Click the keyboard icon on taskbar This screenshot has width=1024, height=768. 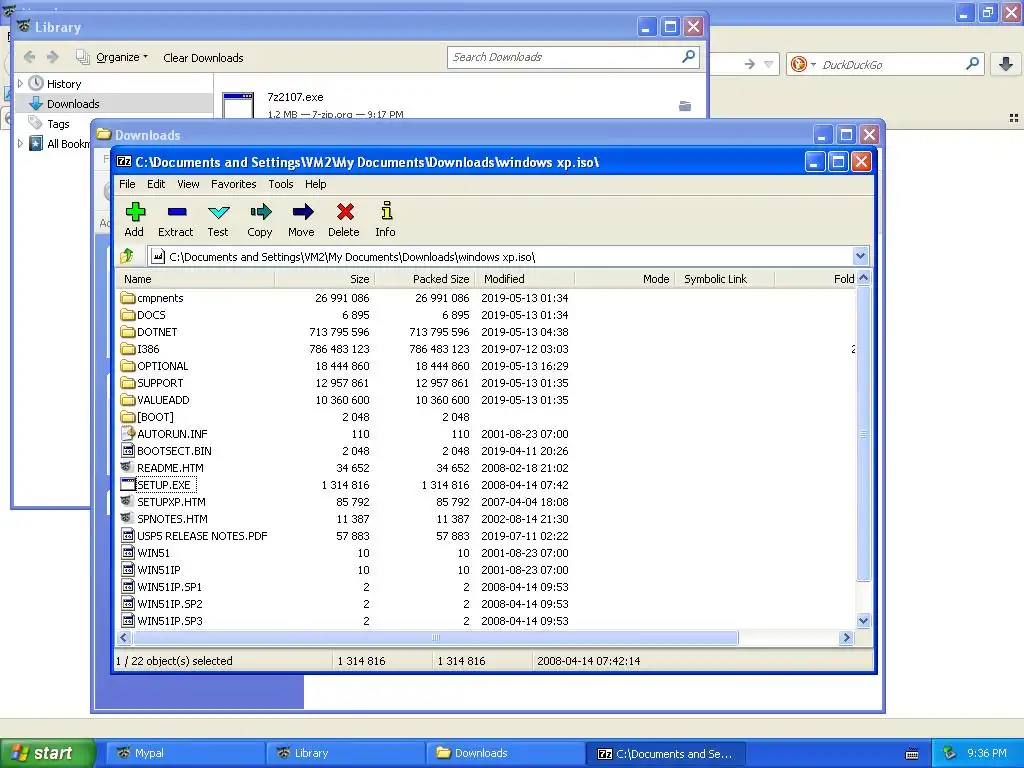[x=912, y=754]
